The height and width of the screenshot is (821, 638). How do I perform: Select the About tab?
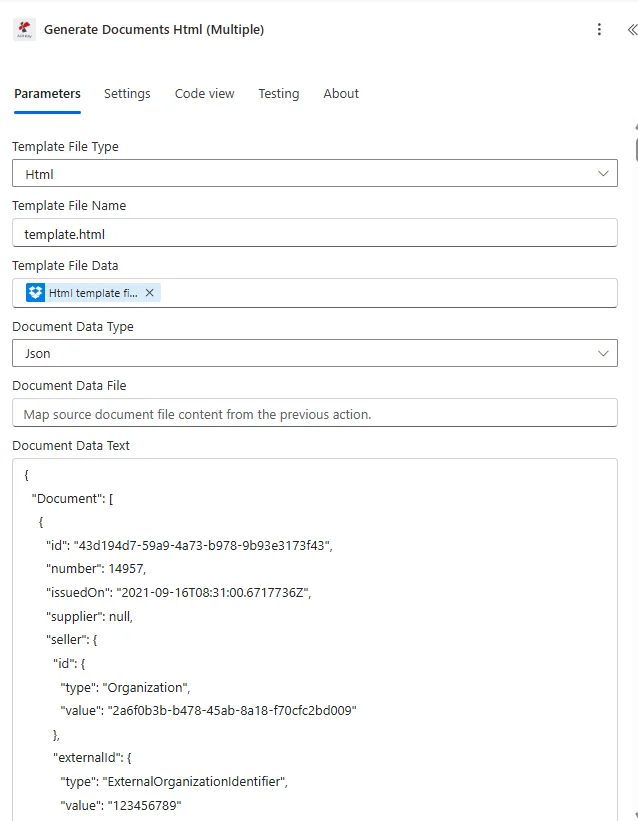(x=340, y=93)
